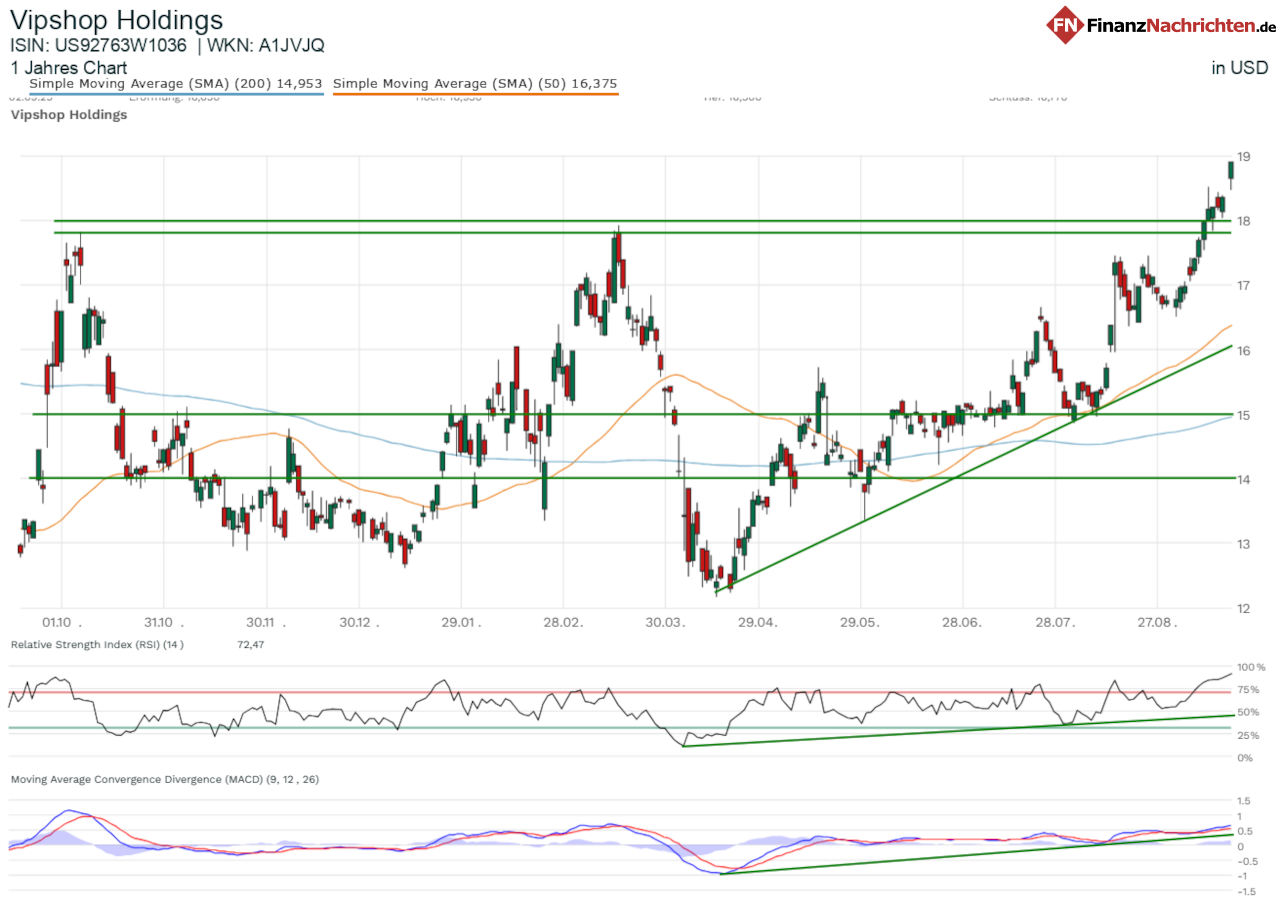Image resolution: width=1280 pixels, height=900 pixels.
Task: Click the price axis label 19
Action: click(1244, 157)
